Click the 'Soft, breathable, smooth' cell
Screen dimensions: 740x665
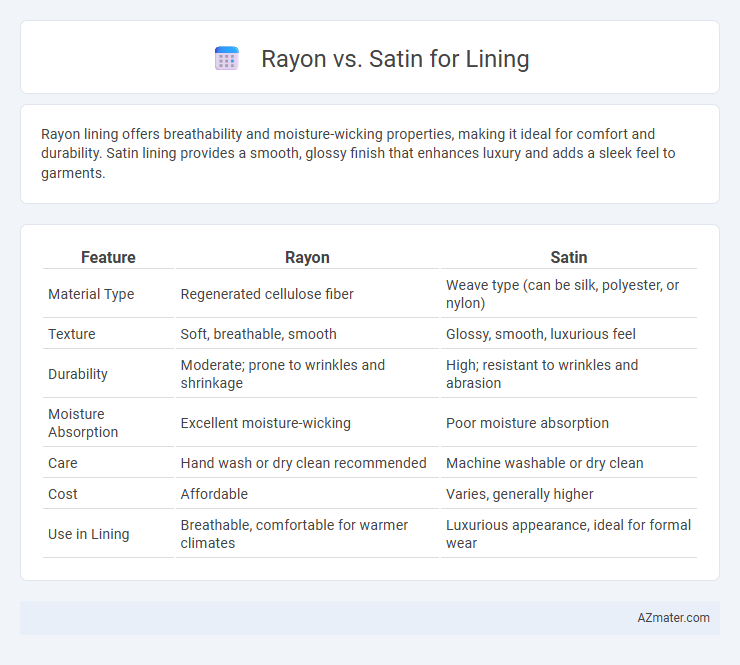click(307, 334)
